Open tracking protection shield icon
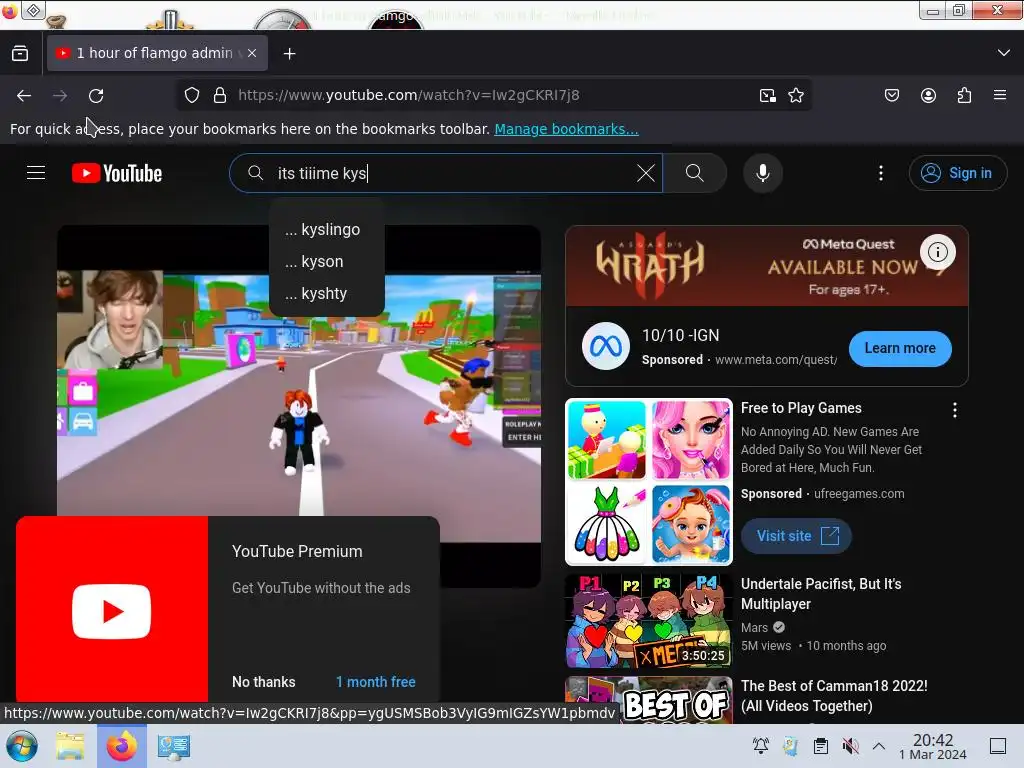The image size is (1024, 768). coord(191,95)
